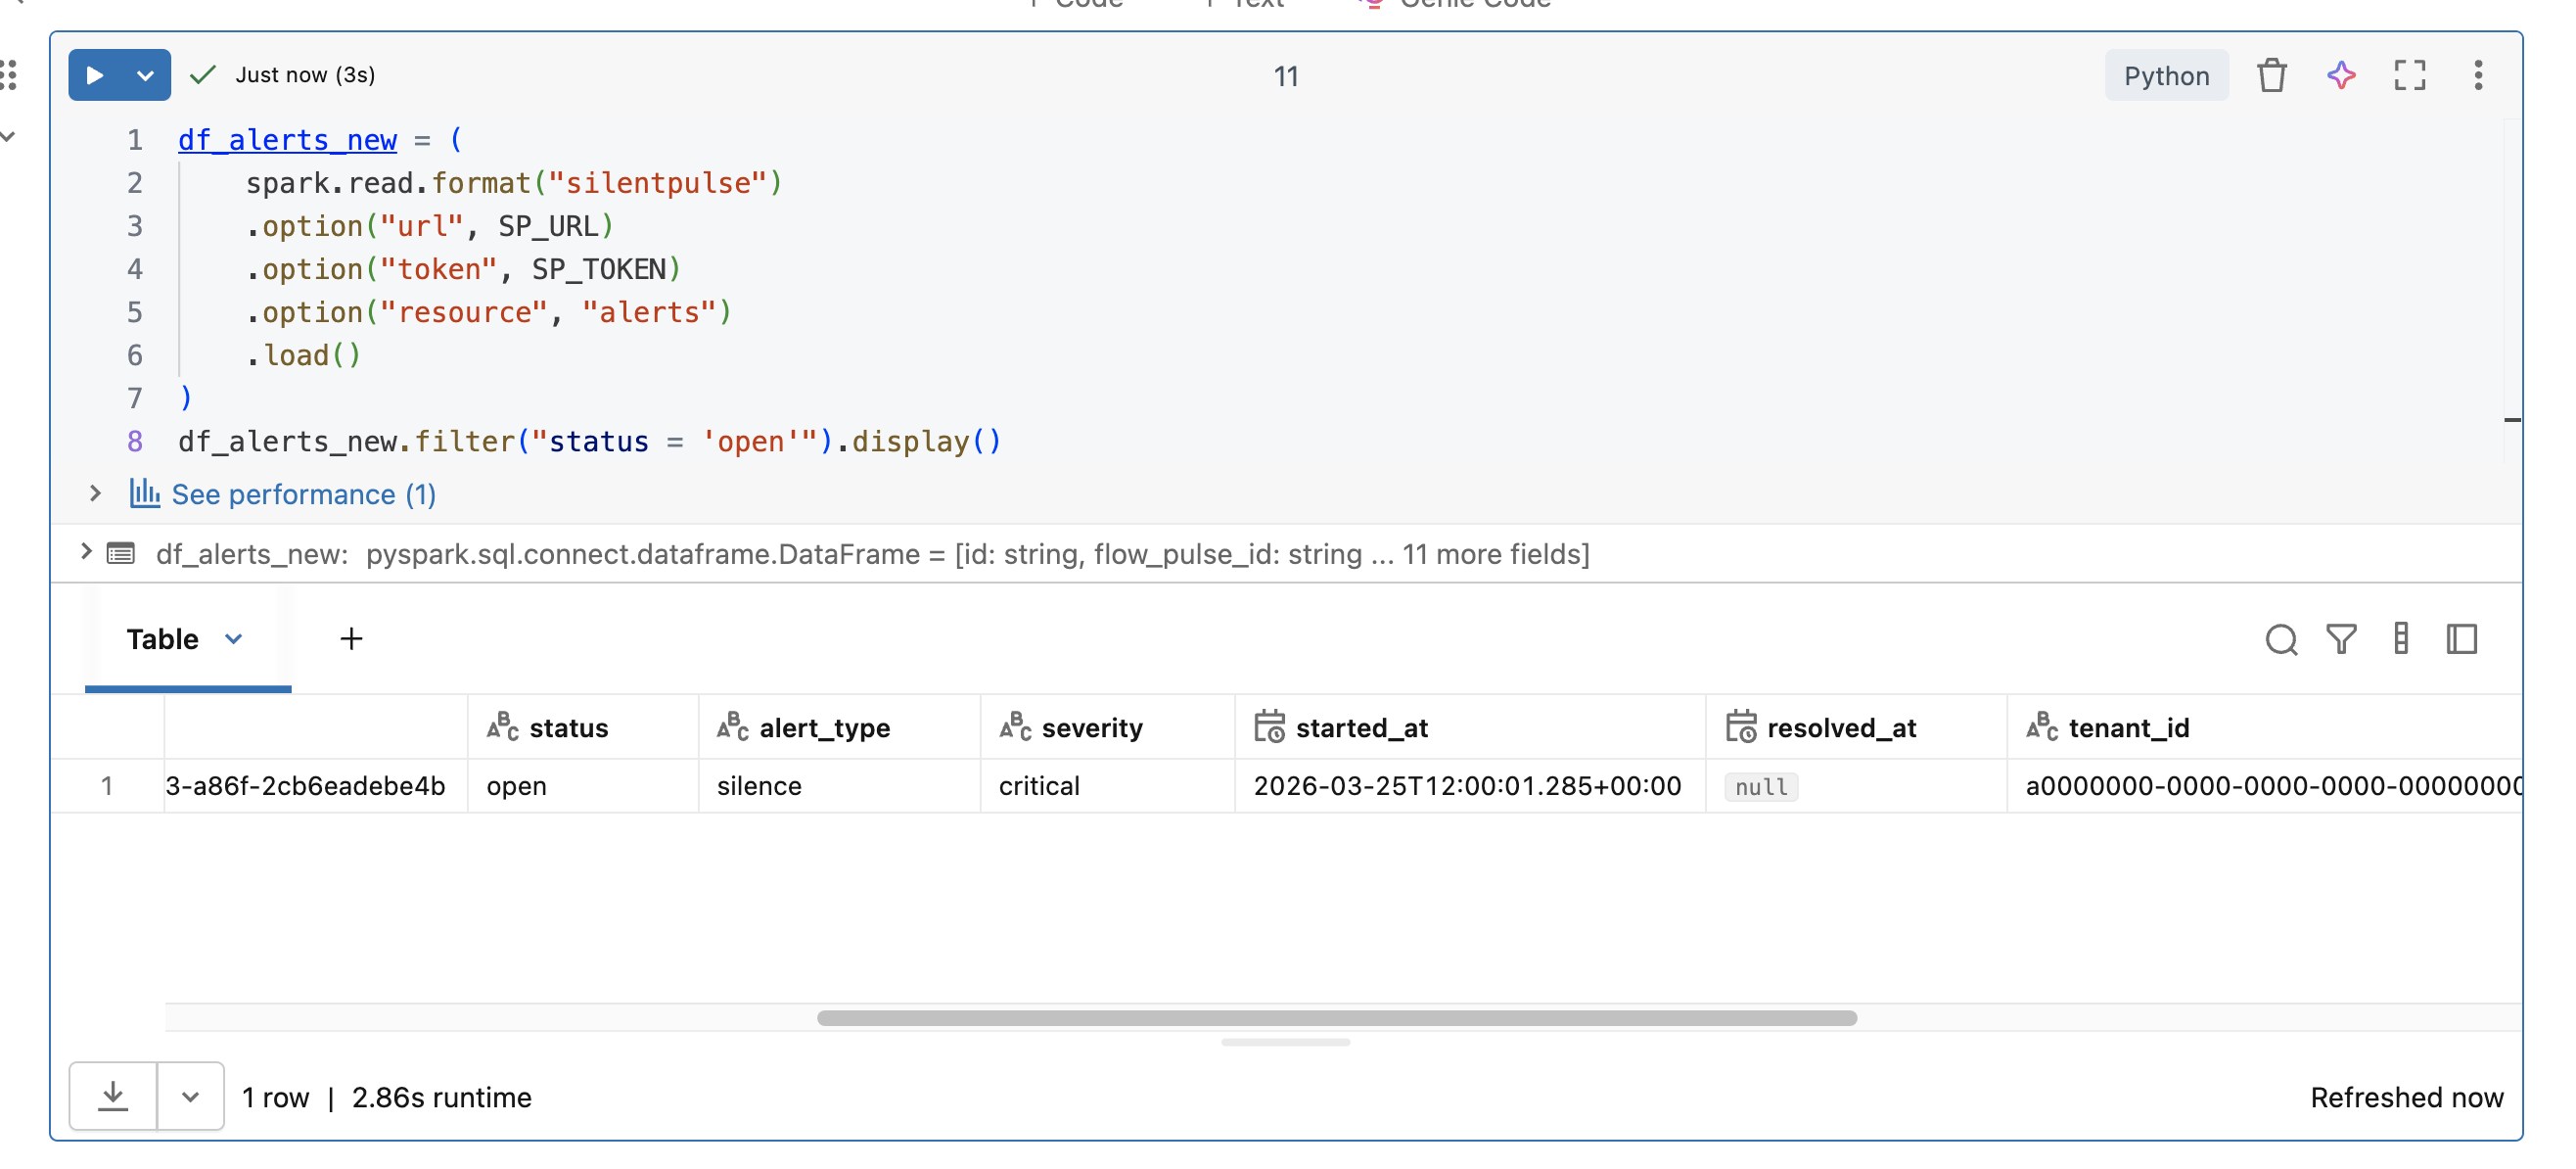Add a new visualization with plus

(351, 639)
